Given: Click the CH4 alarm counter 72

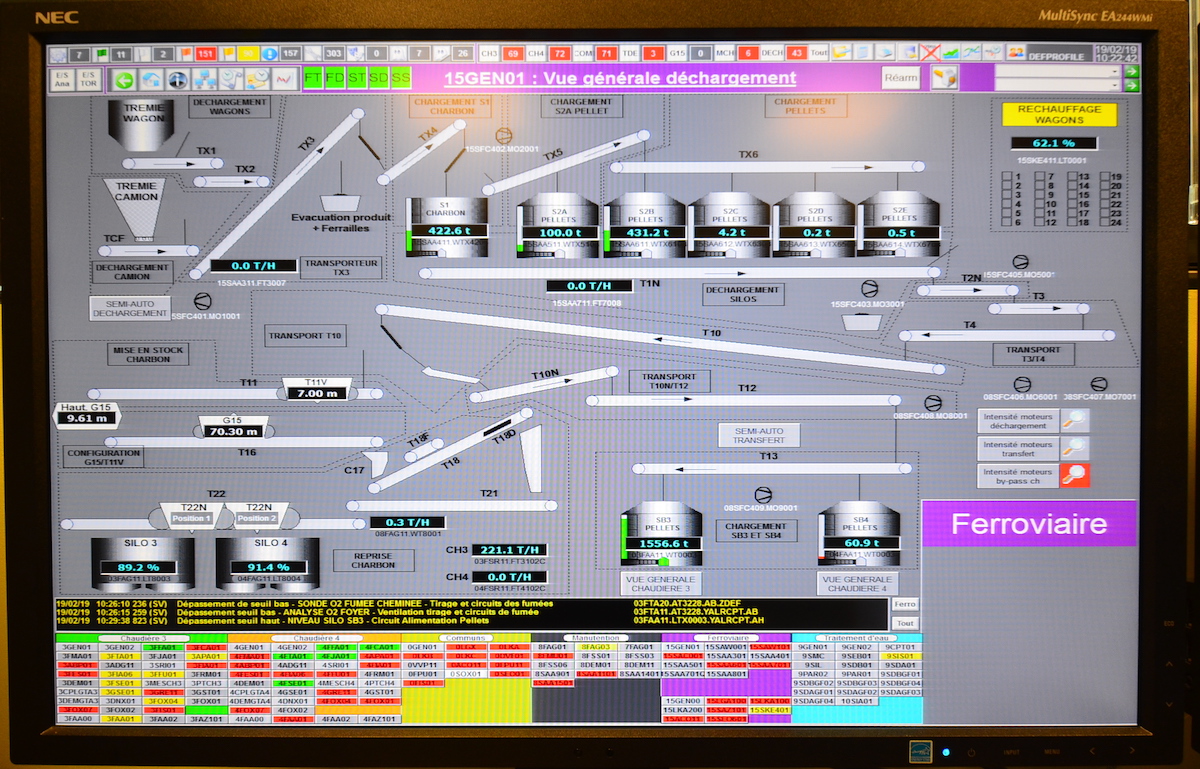Looking at the screenshot, I should pos(560,52).
